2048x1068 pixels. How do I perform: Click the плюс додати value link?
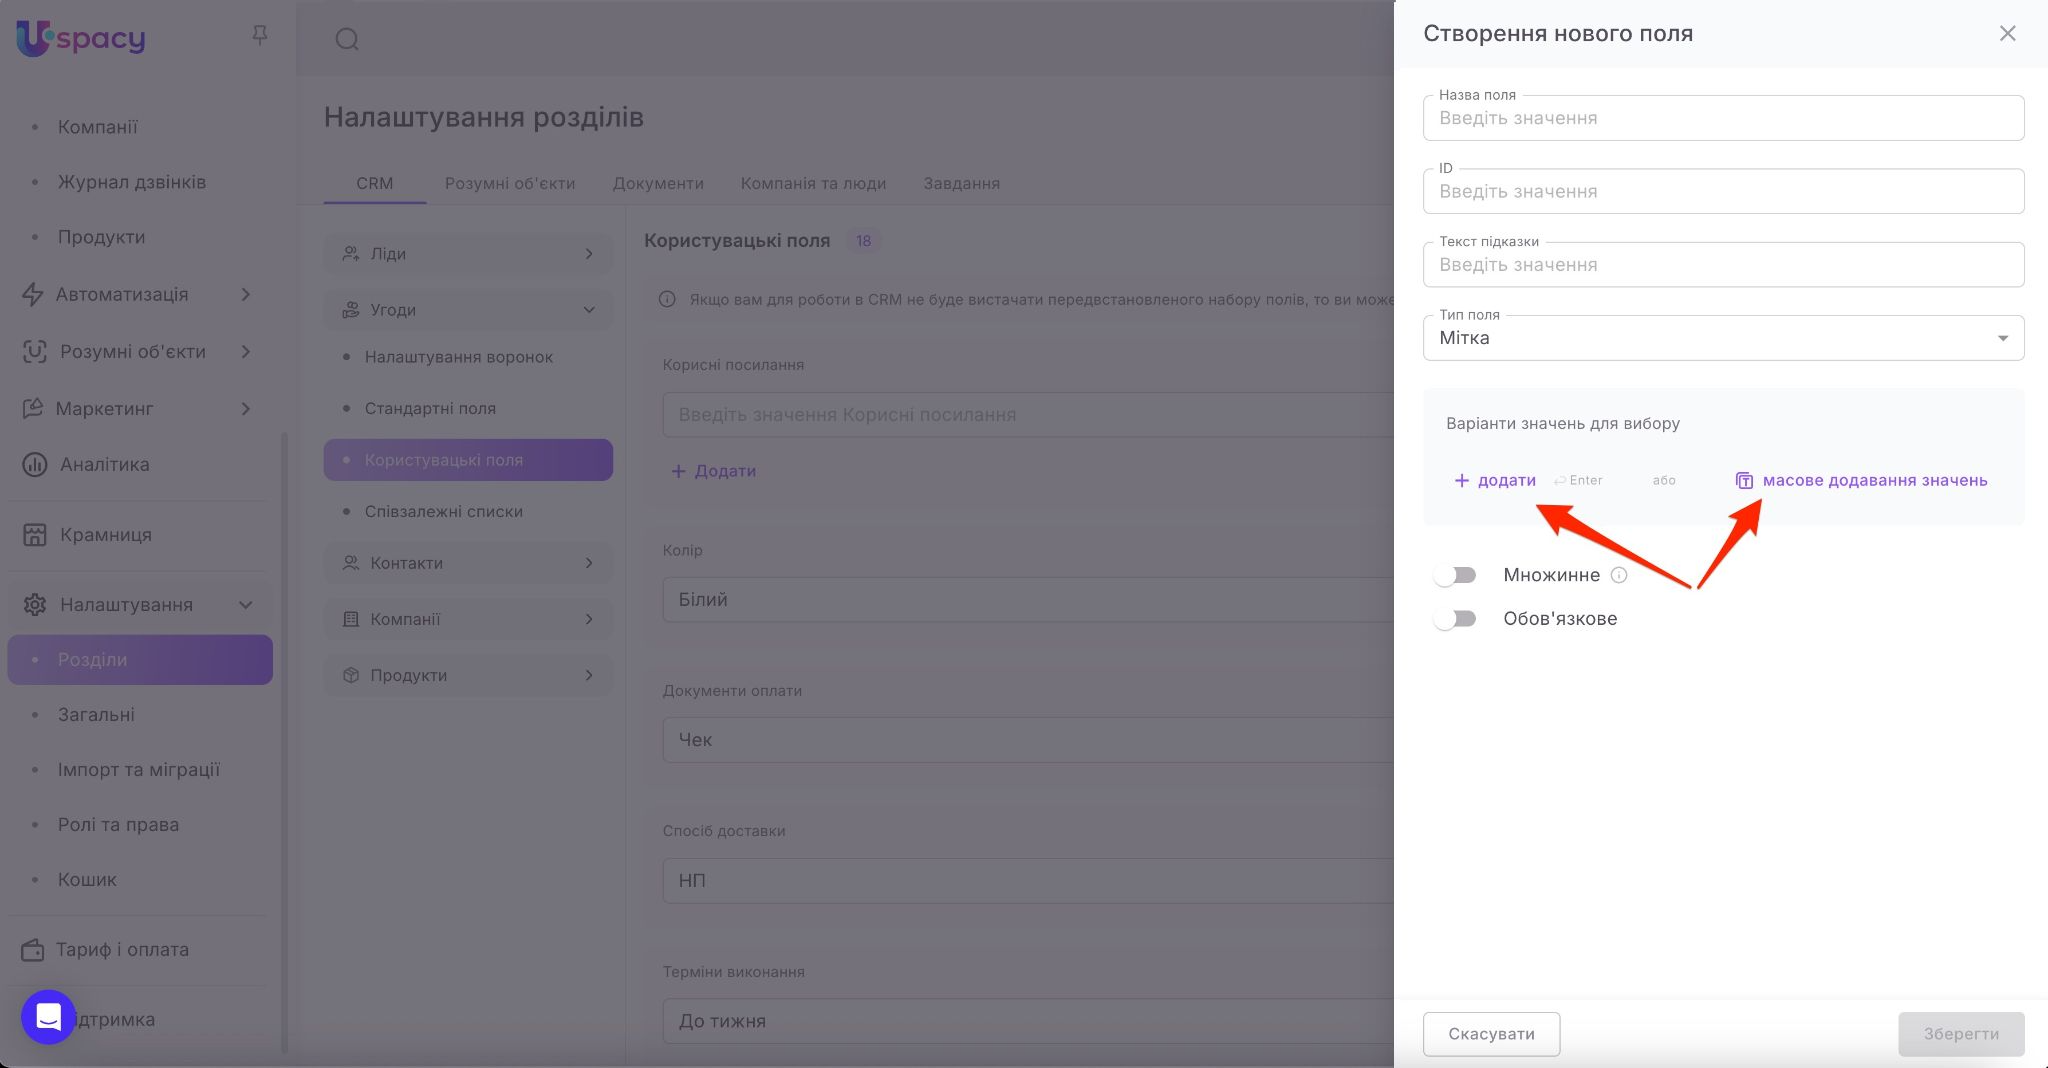(x=1495, y=481)
